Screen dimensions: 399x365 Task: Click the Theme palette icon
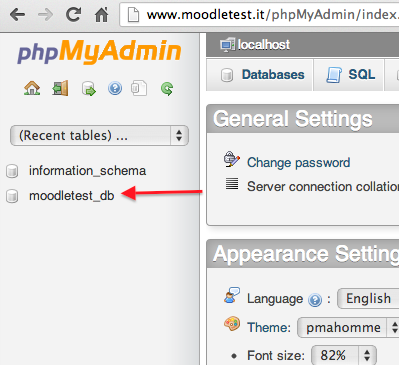point(232,324)
